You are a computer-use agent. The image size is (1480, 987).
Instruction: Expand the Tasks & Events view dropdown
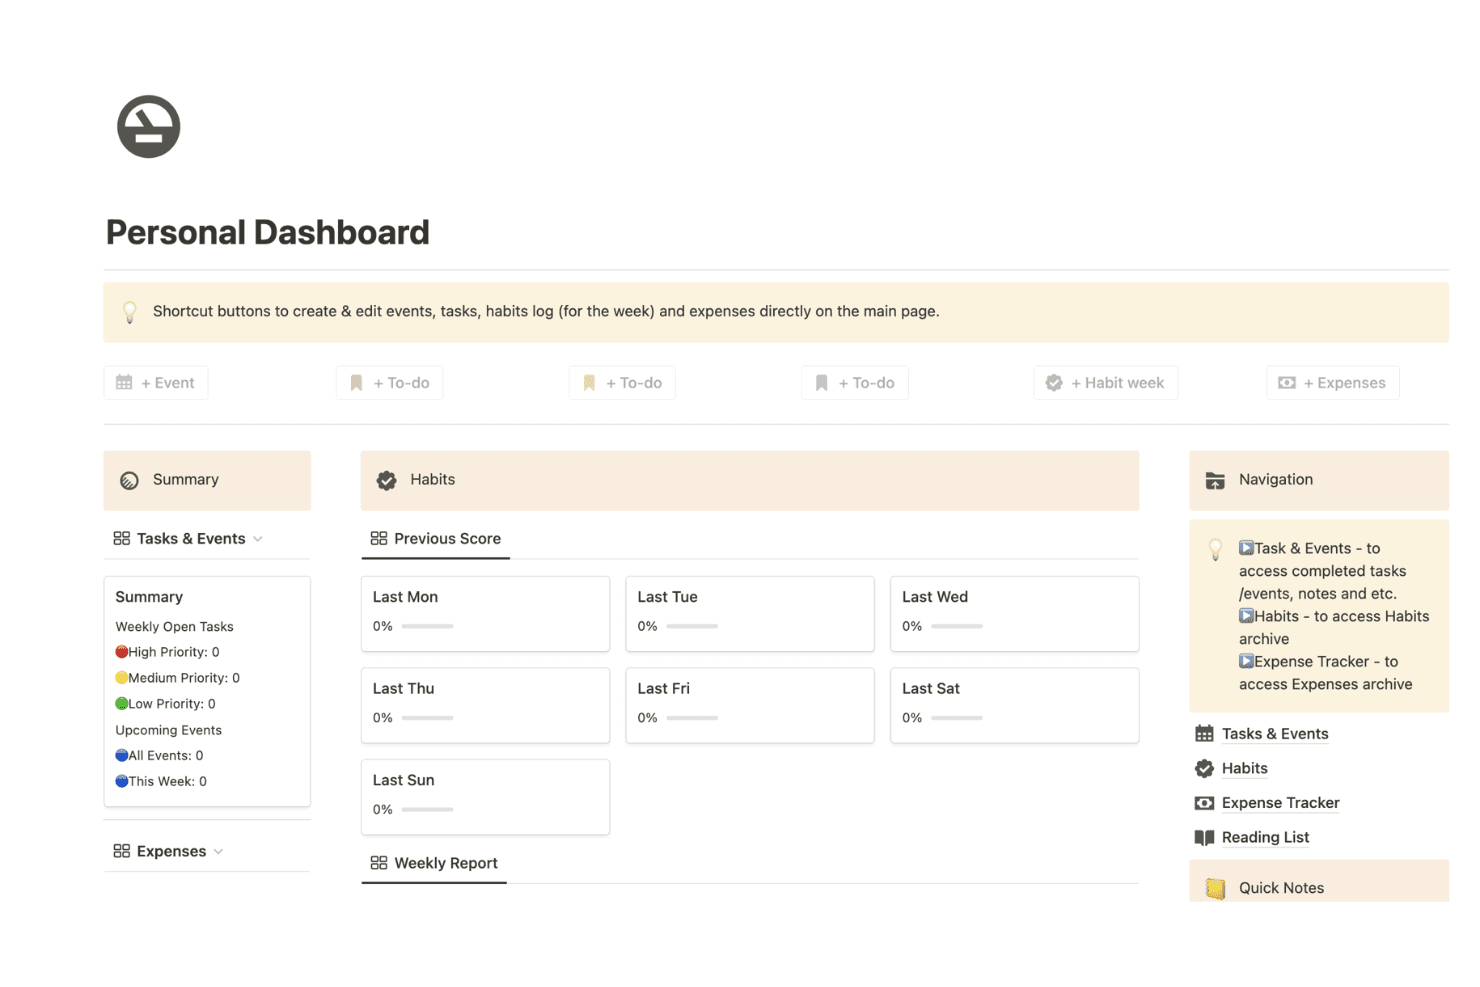coord(258,539)
